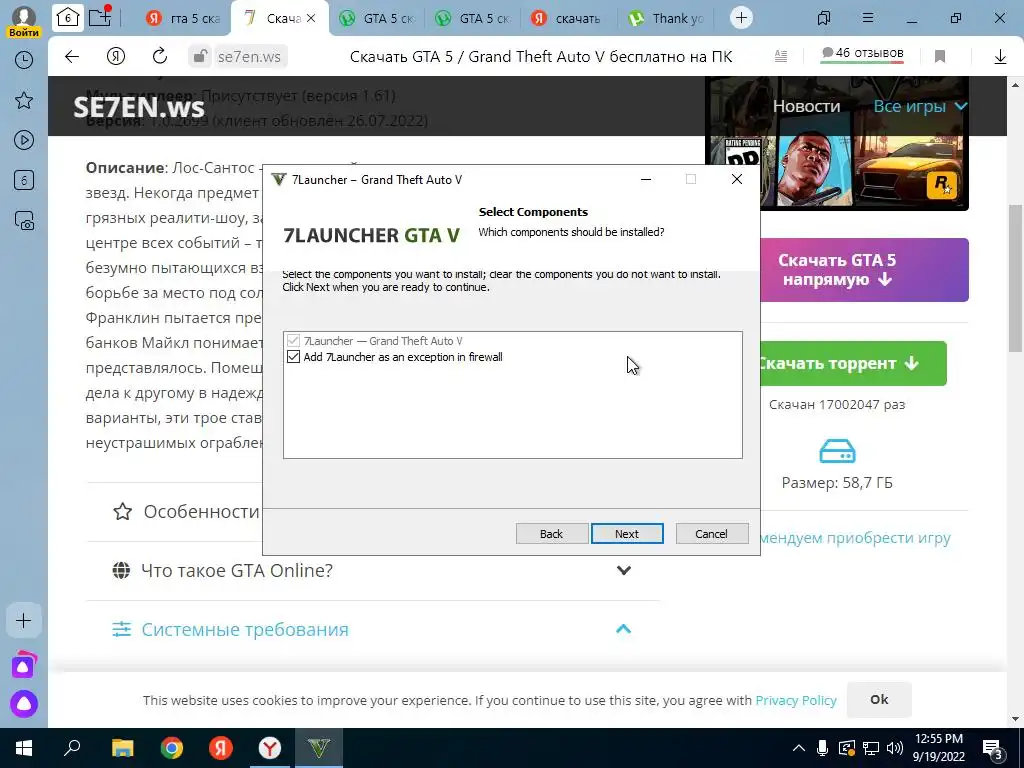
Task: Open the lower purple Alice assistant icon
Action: (24, 704)
